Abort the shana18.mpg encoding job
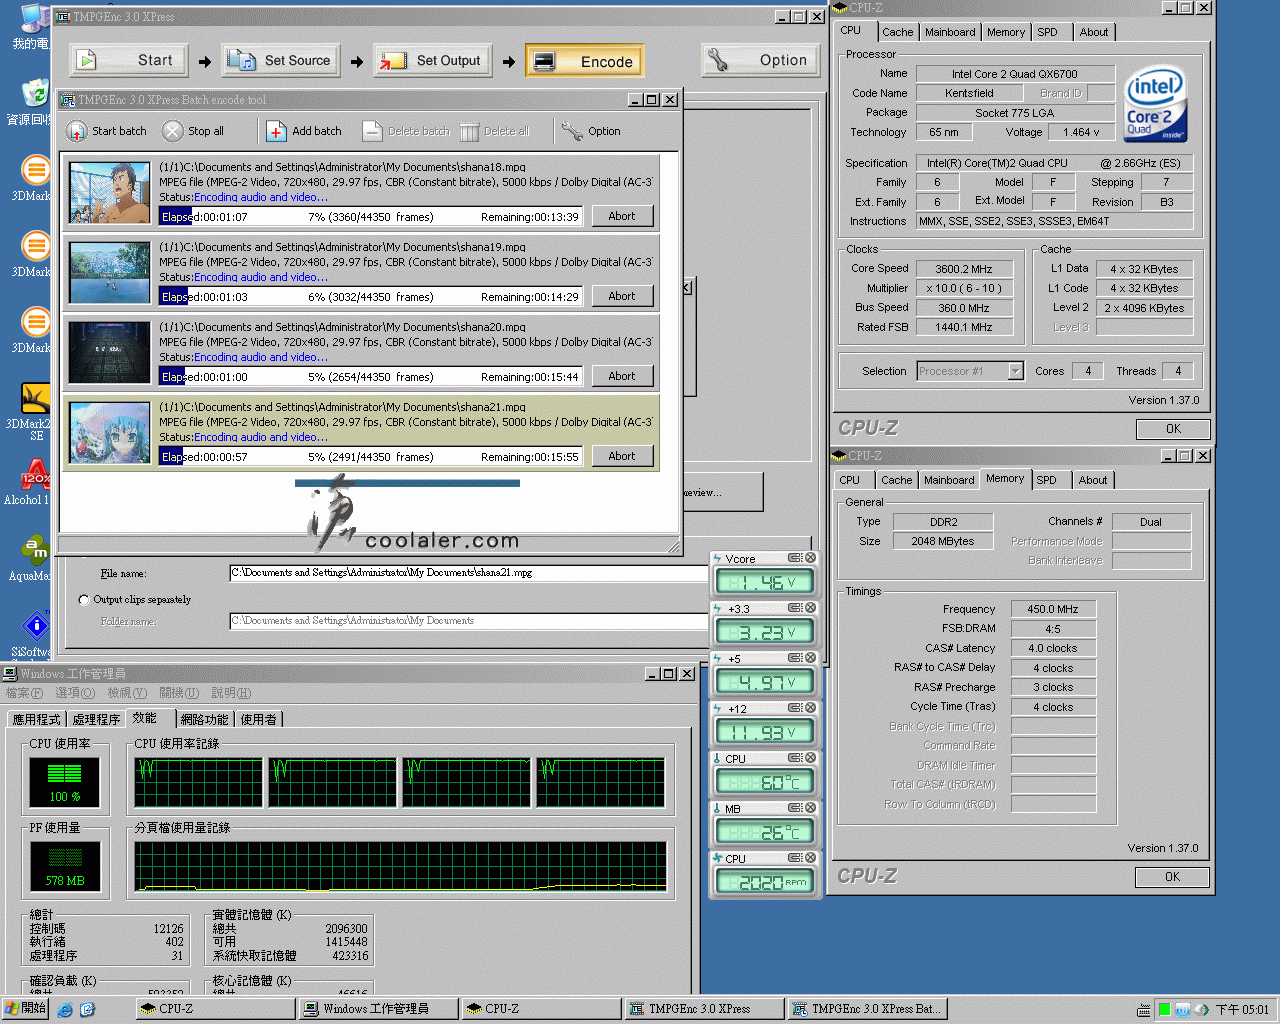The width and height of the screenshot is (1280, 1024). (x=621, y=216)
